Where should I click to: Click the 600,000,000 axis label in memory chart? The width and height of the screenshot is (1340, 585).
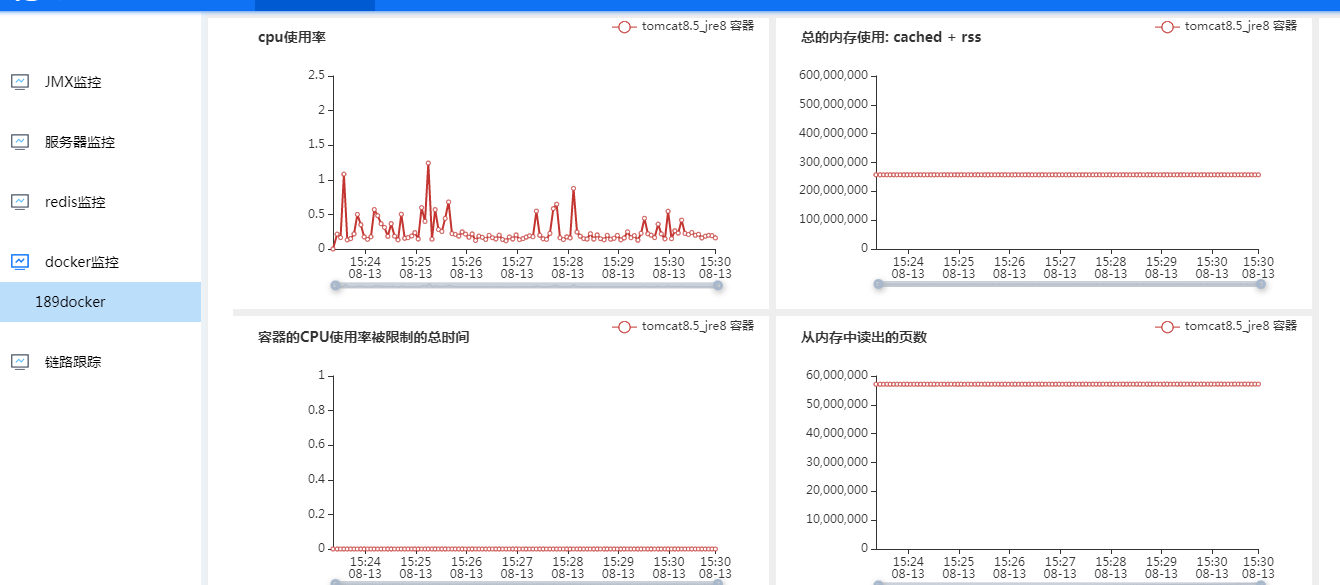click(x=836, y=75)
